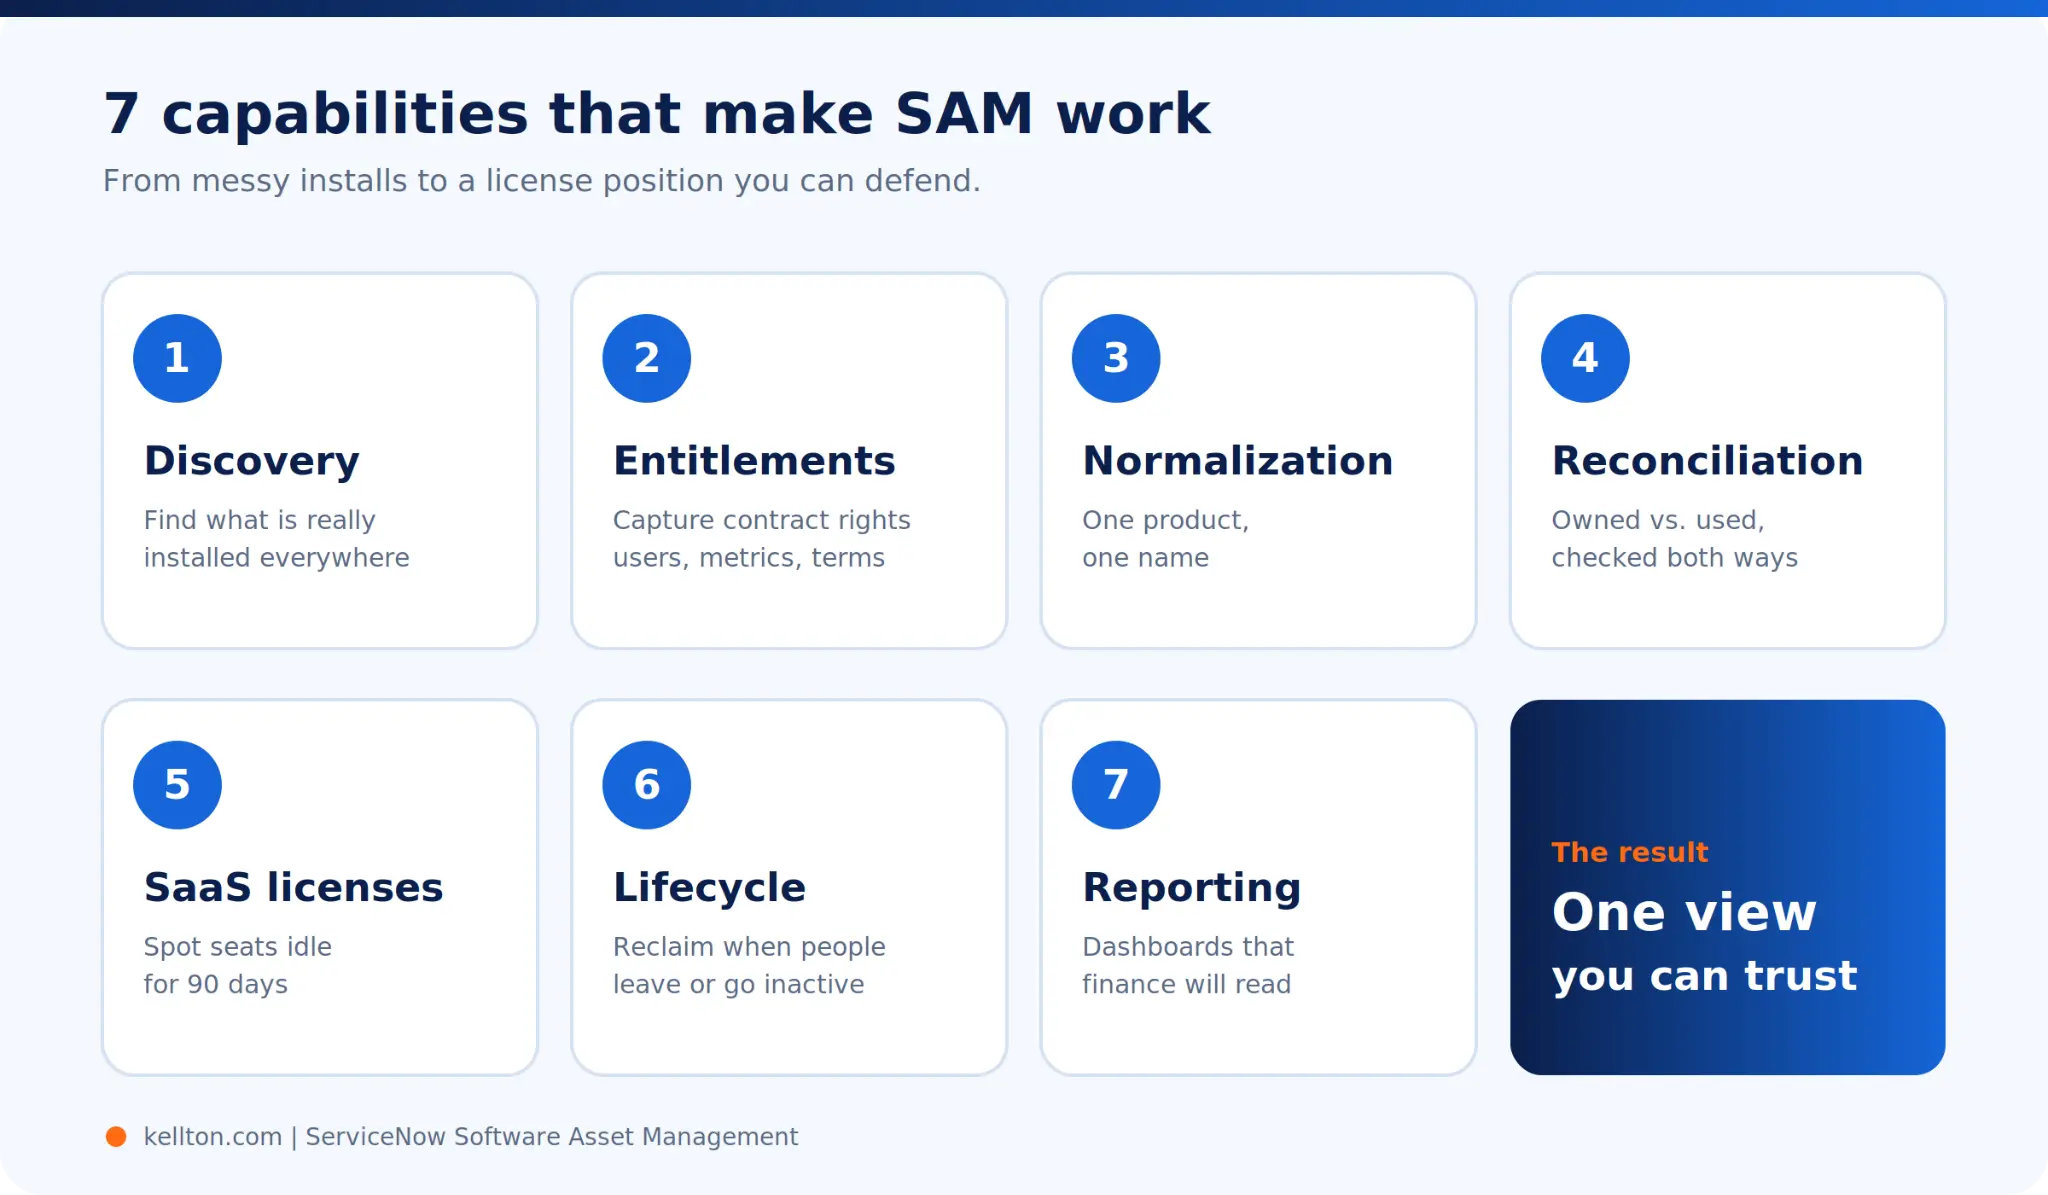Screen dimensions: 2048x1195
Task: Click the 'One view' headline text
Action: tap(1684, 912)
